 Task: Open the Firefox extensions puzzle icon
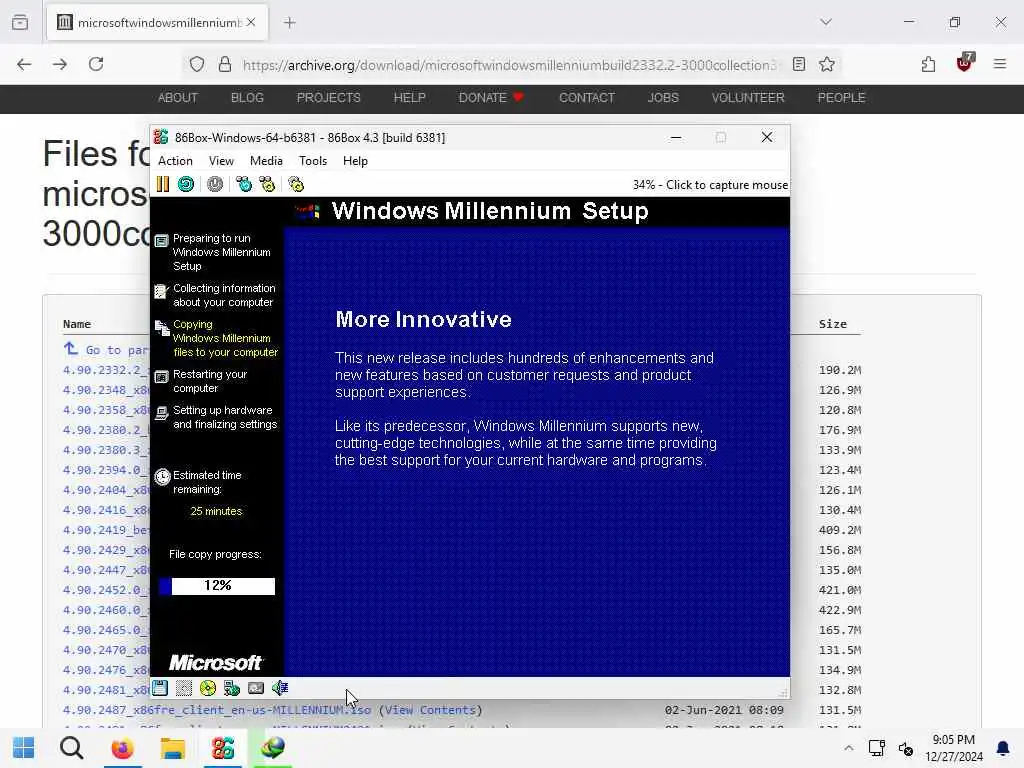(x=929, y=64)
